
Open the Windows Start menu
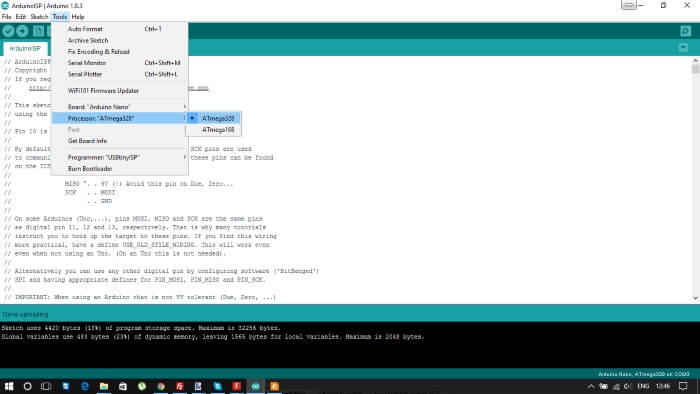coord(8,386)
